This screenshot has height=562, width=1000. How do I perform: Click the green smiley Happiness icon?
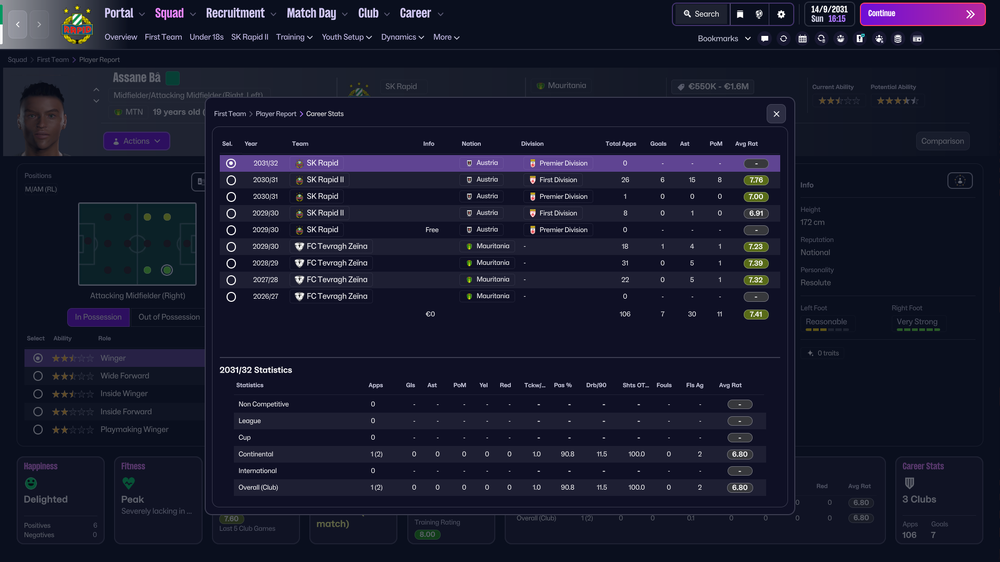31,484
